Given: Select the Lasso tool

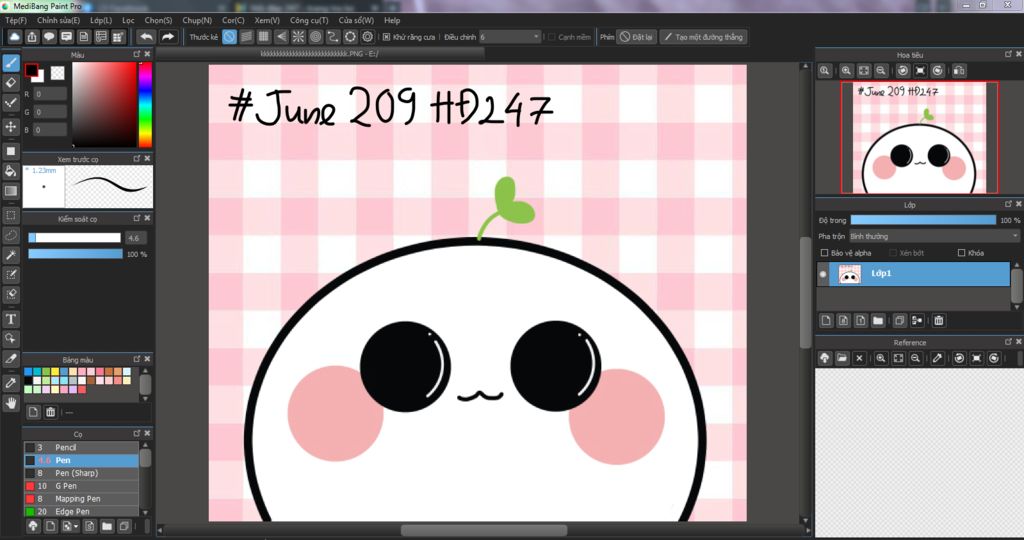Looking at the screenshot, I should click(11, 235).
